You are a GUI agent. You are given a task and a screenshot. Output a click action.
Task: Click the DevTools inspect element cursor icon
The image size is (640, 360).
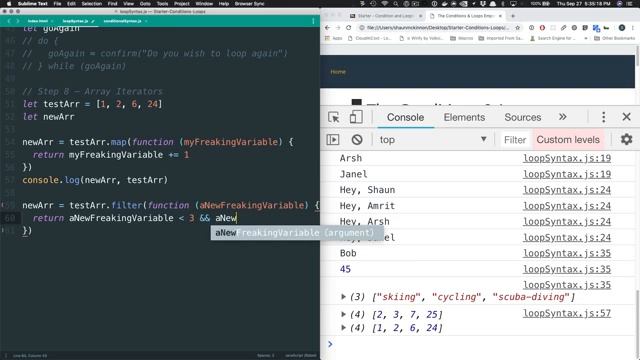(x=334, y=117)
